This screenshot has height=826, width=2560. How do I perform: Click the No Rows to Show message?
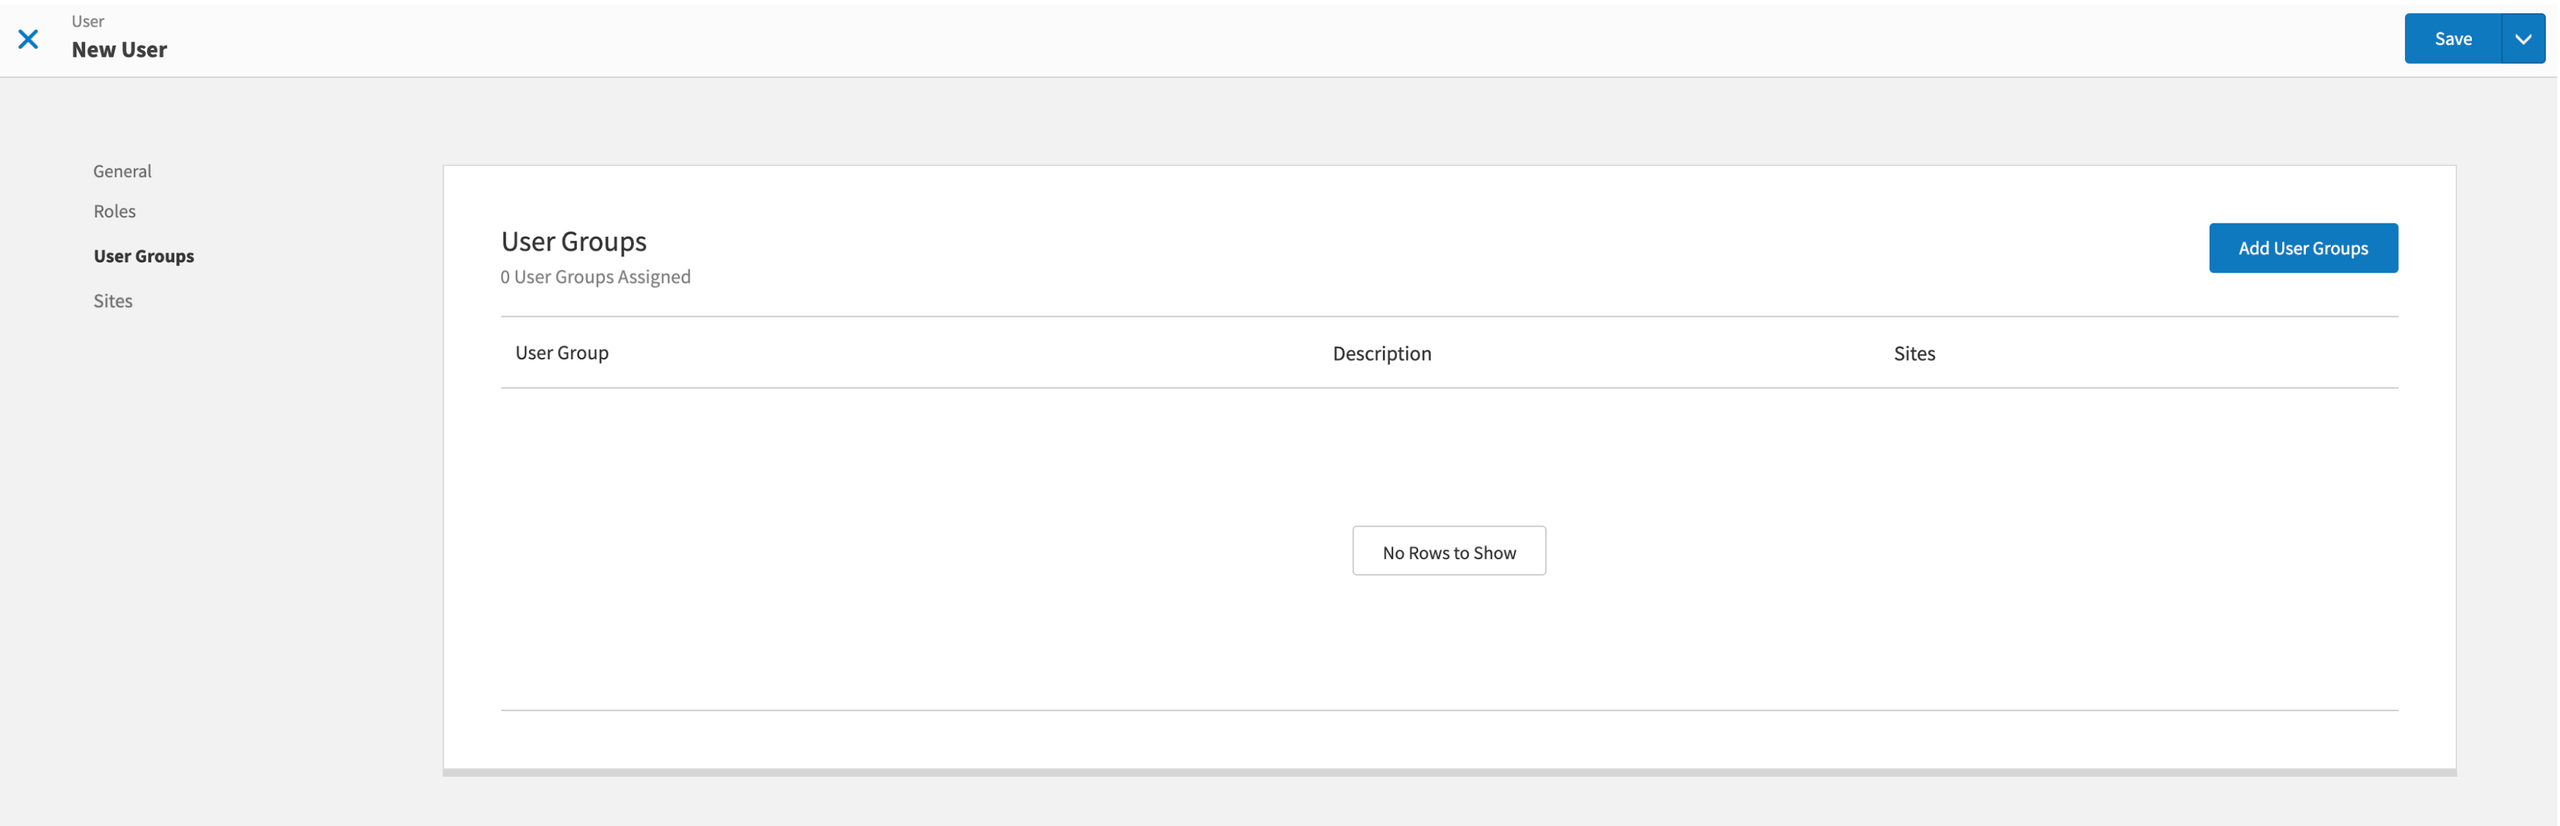1448,552
